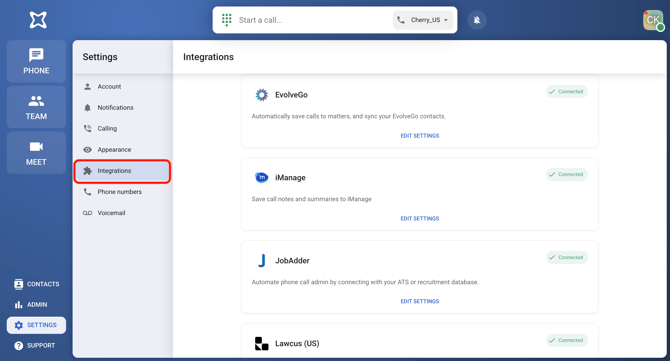
Task: Click the Lawcus (US) logo icon
Action: [x=262, y=343]
